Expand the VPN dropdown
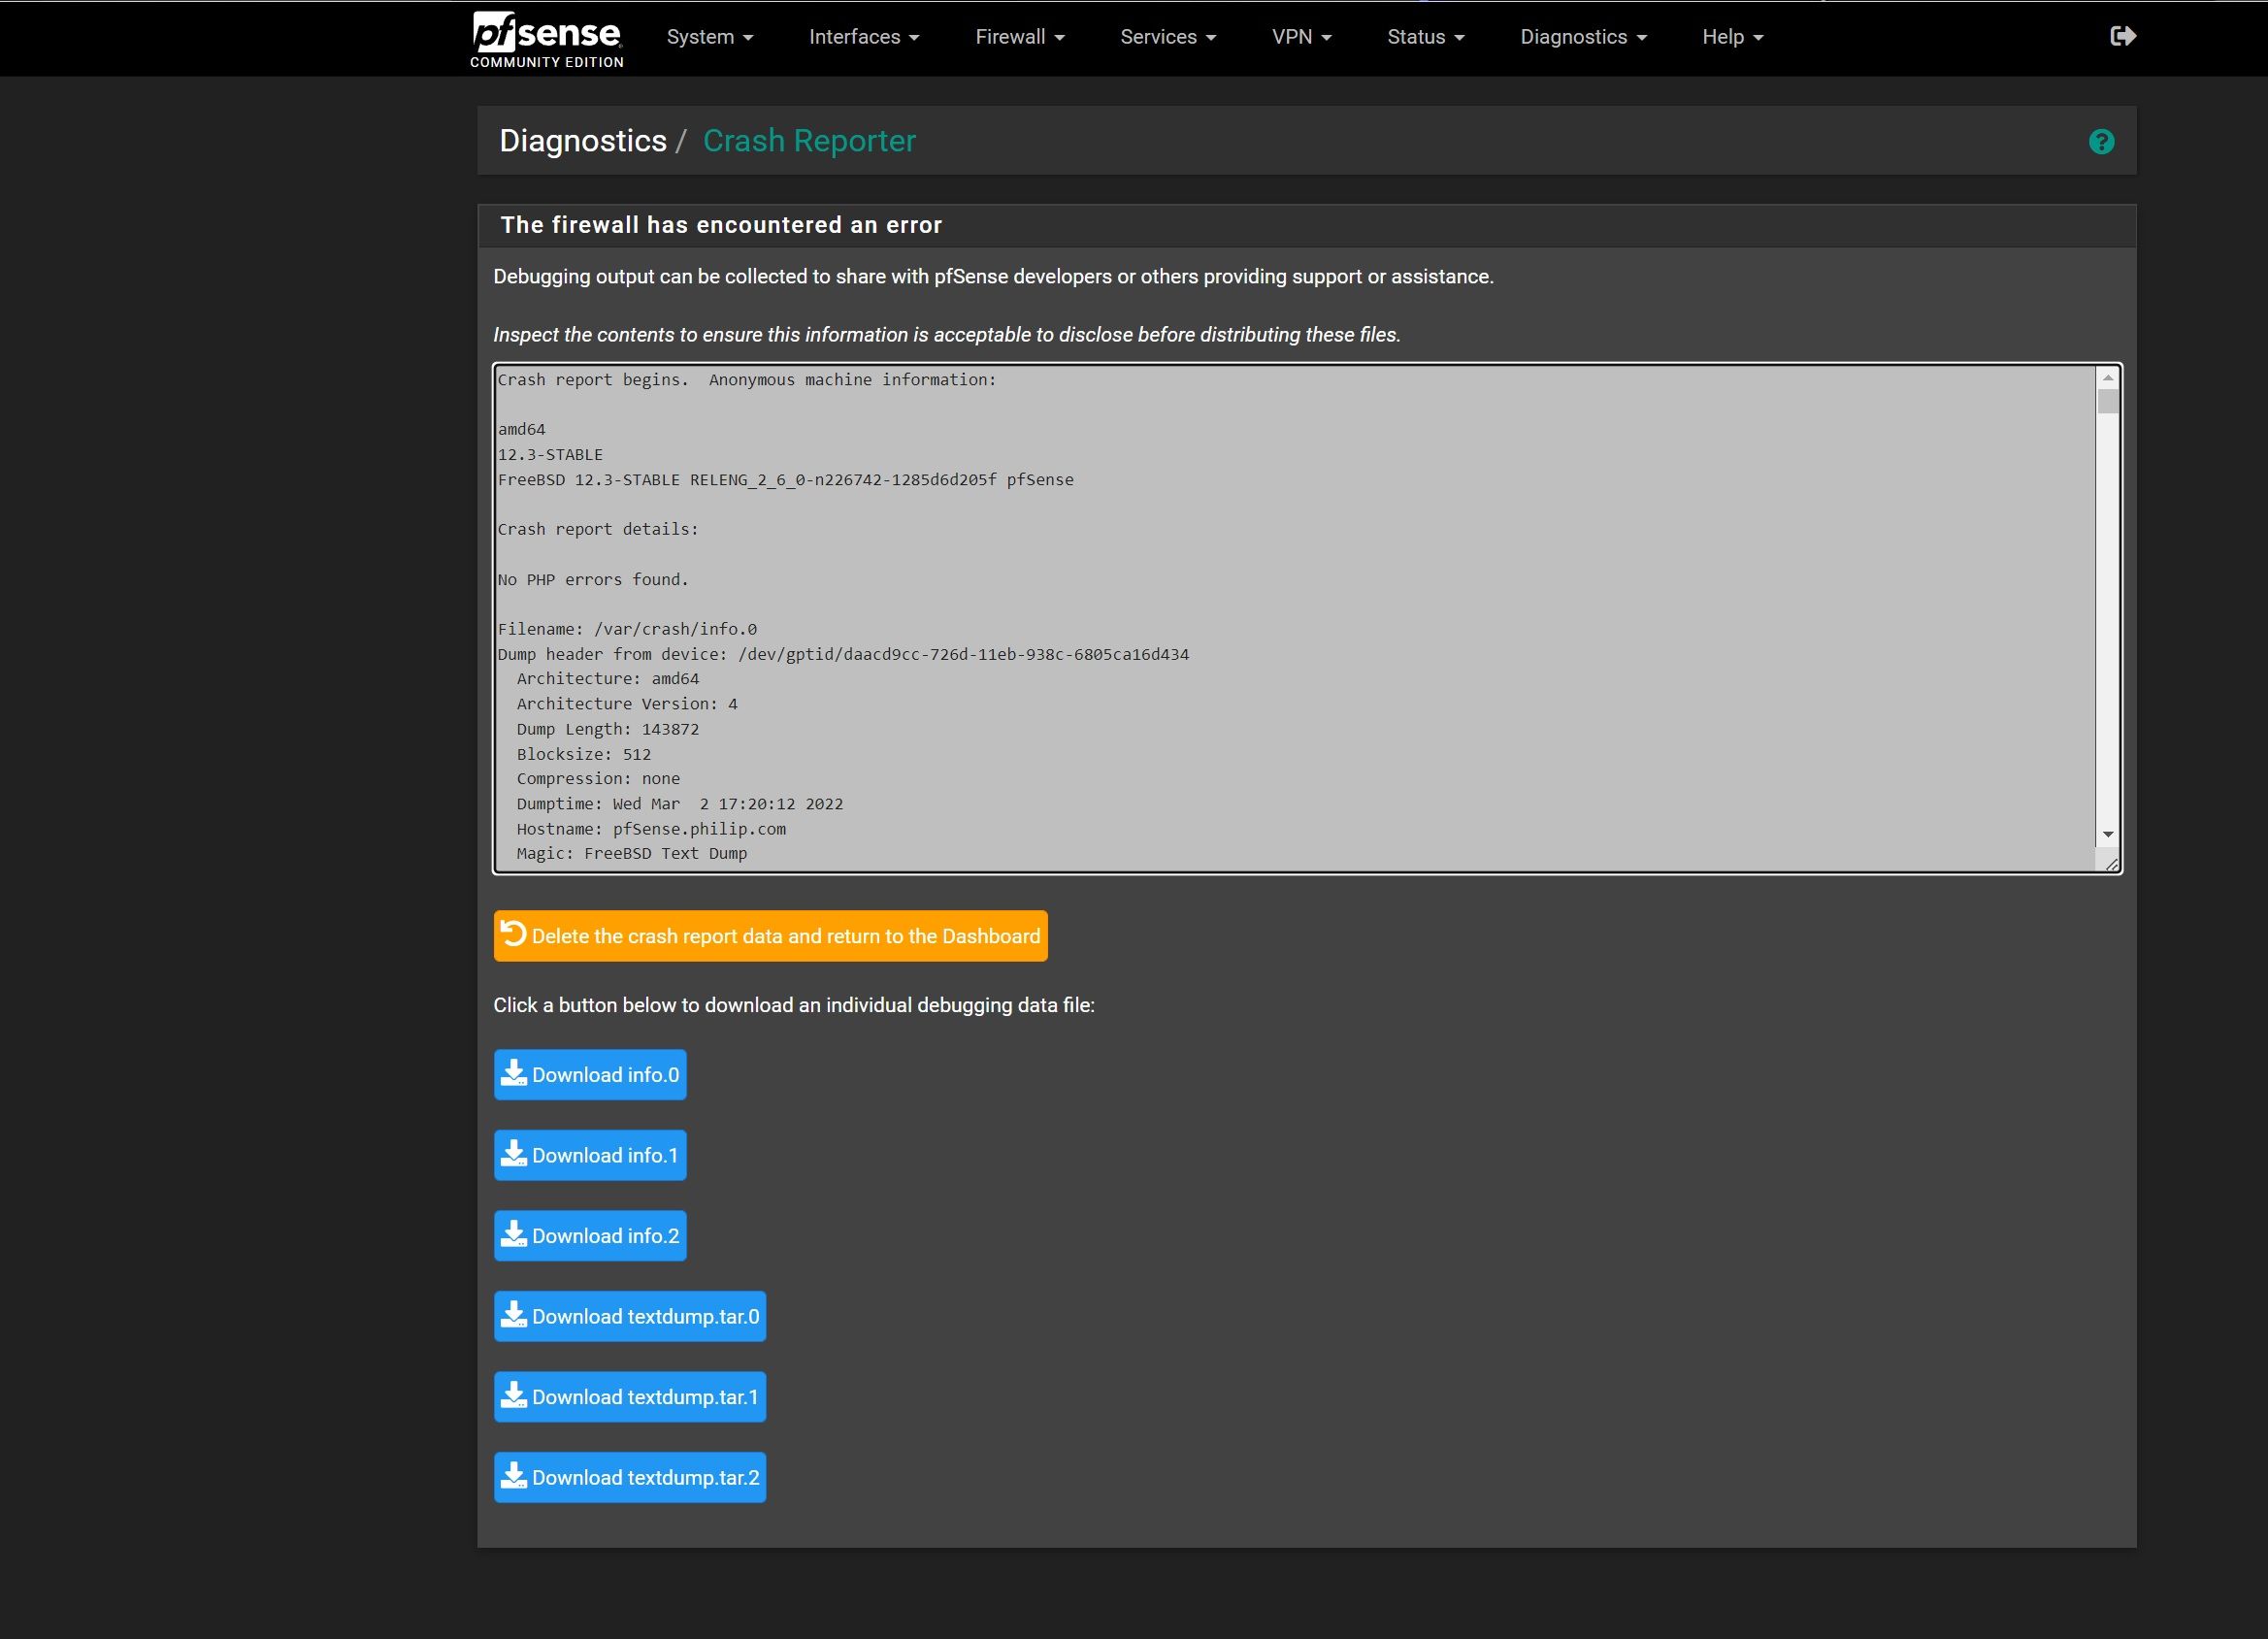 click(1301, 37)
